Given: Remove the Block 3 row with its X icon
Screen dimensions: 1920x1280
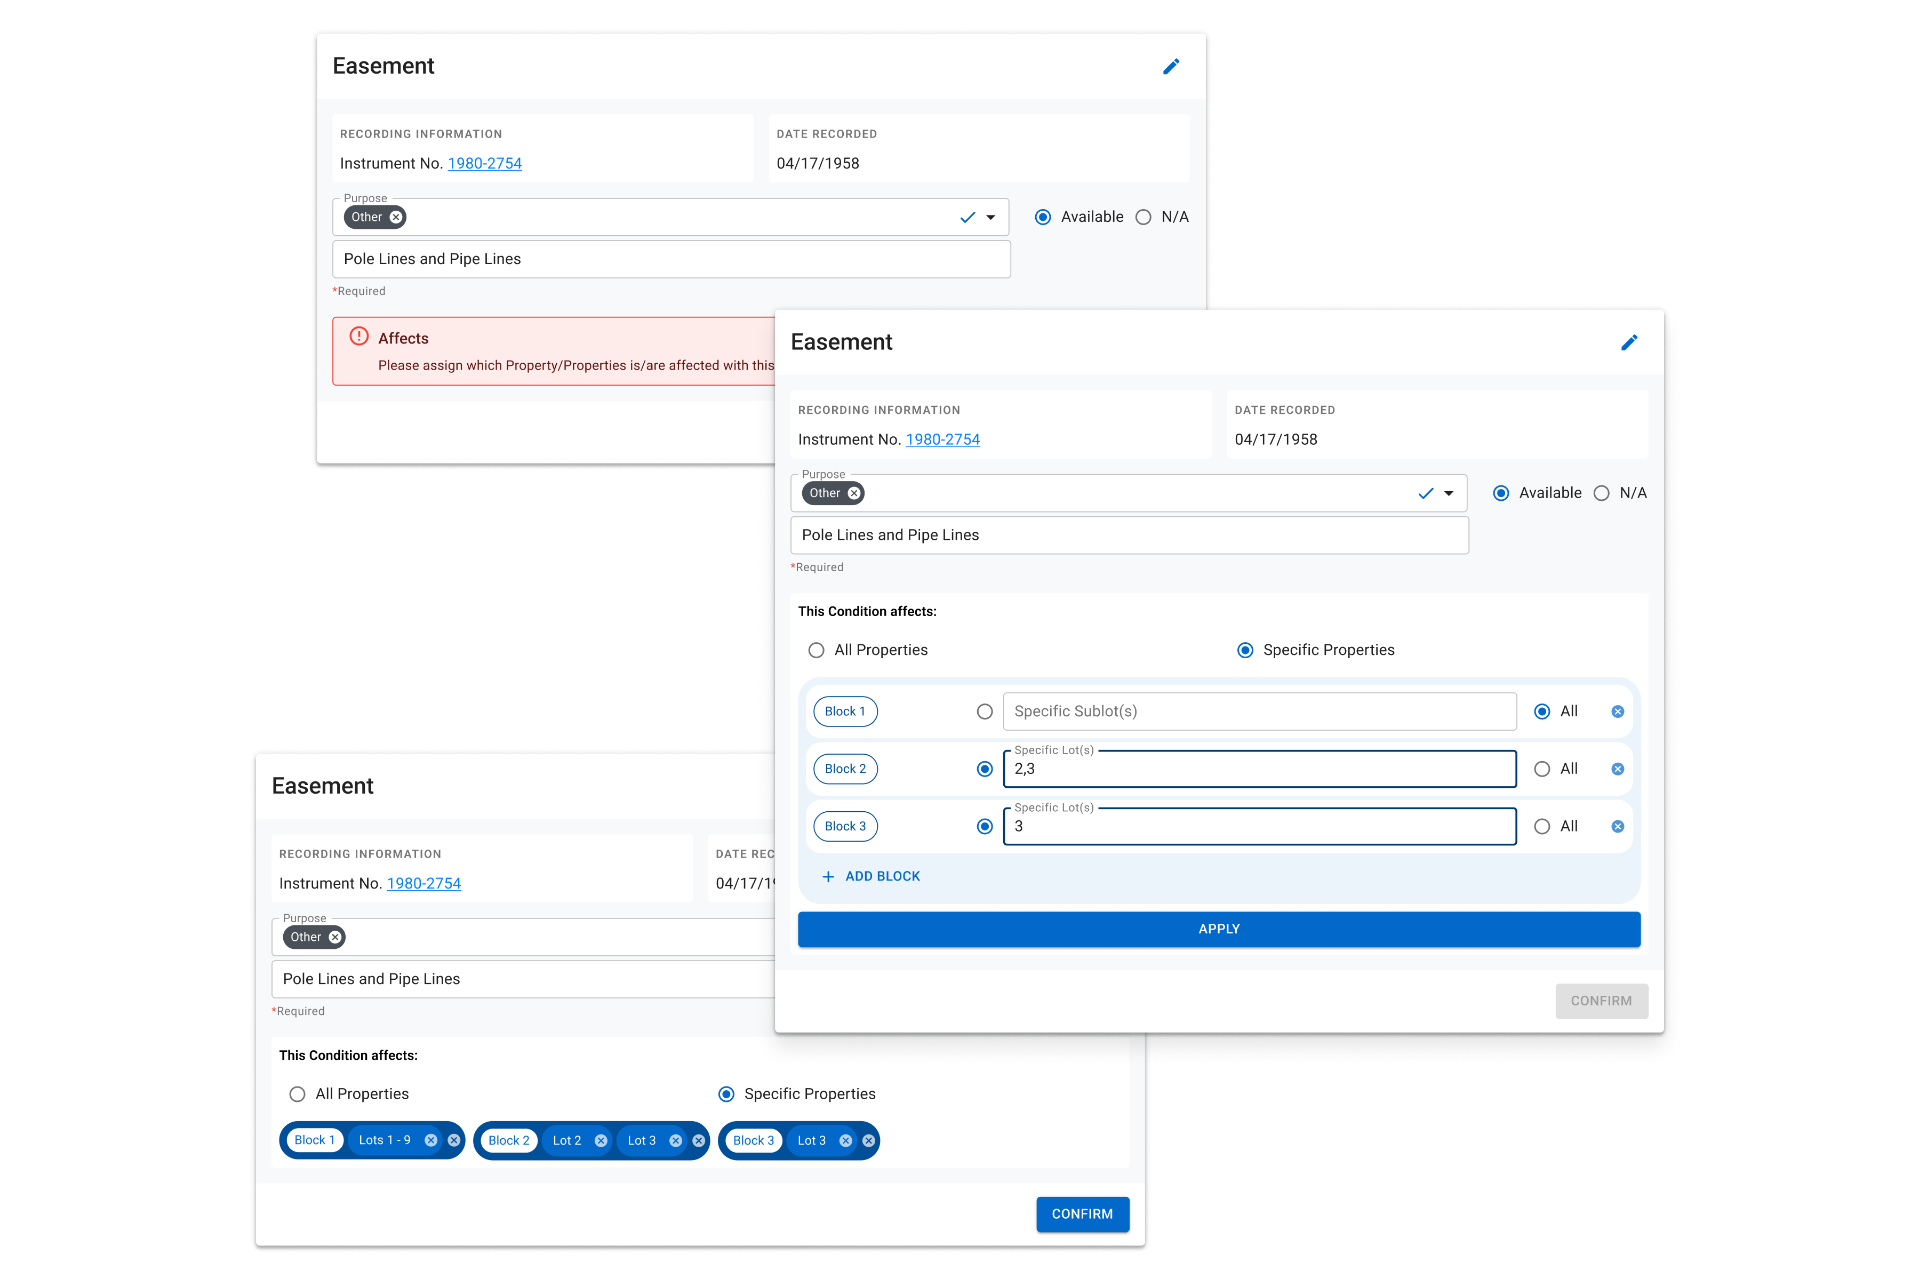Looking at the screenshot, I should 1617,827.
